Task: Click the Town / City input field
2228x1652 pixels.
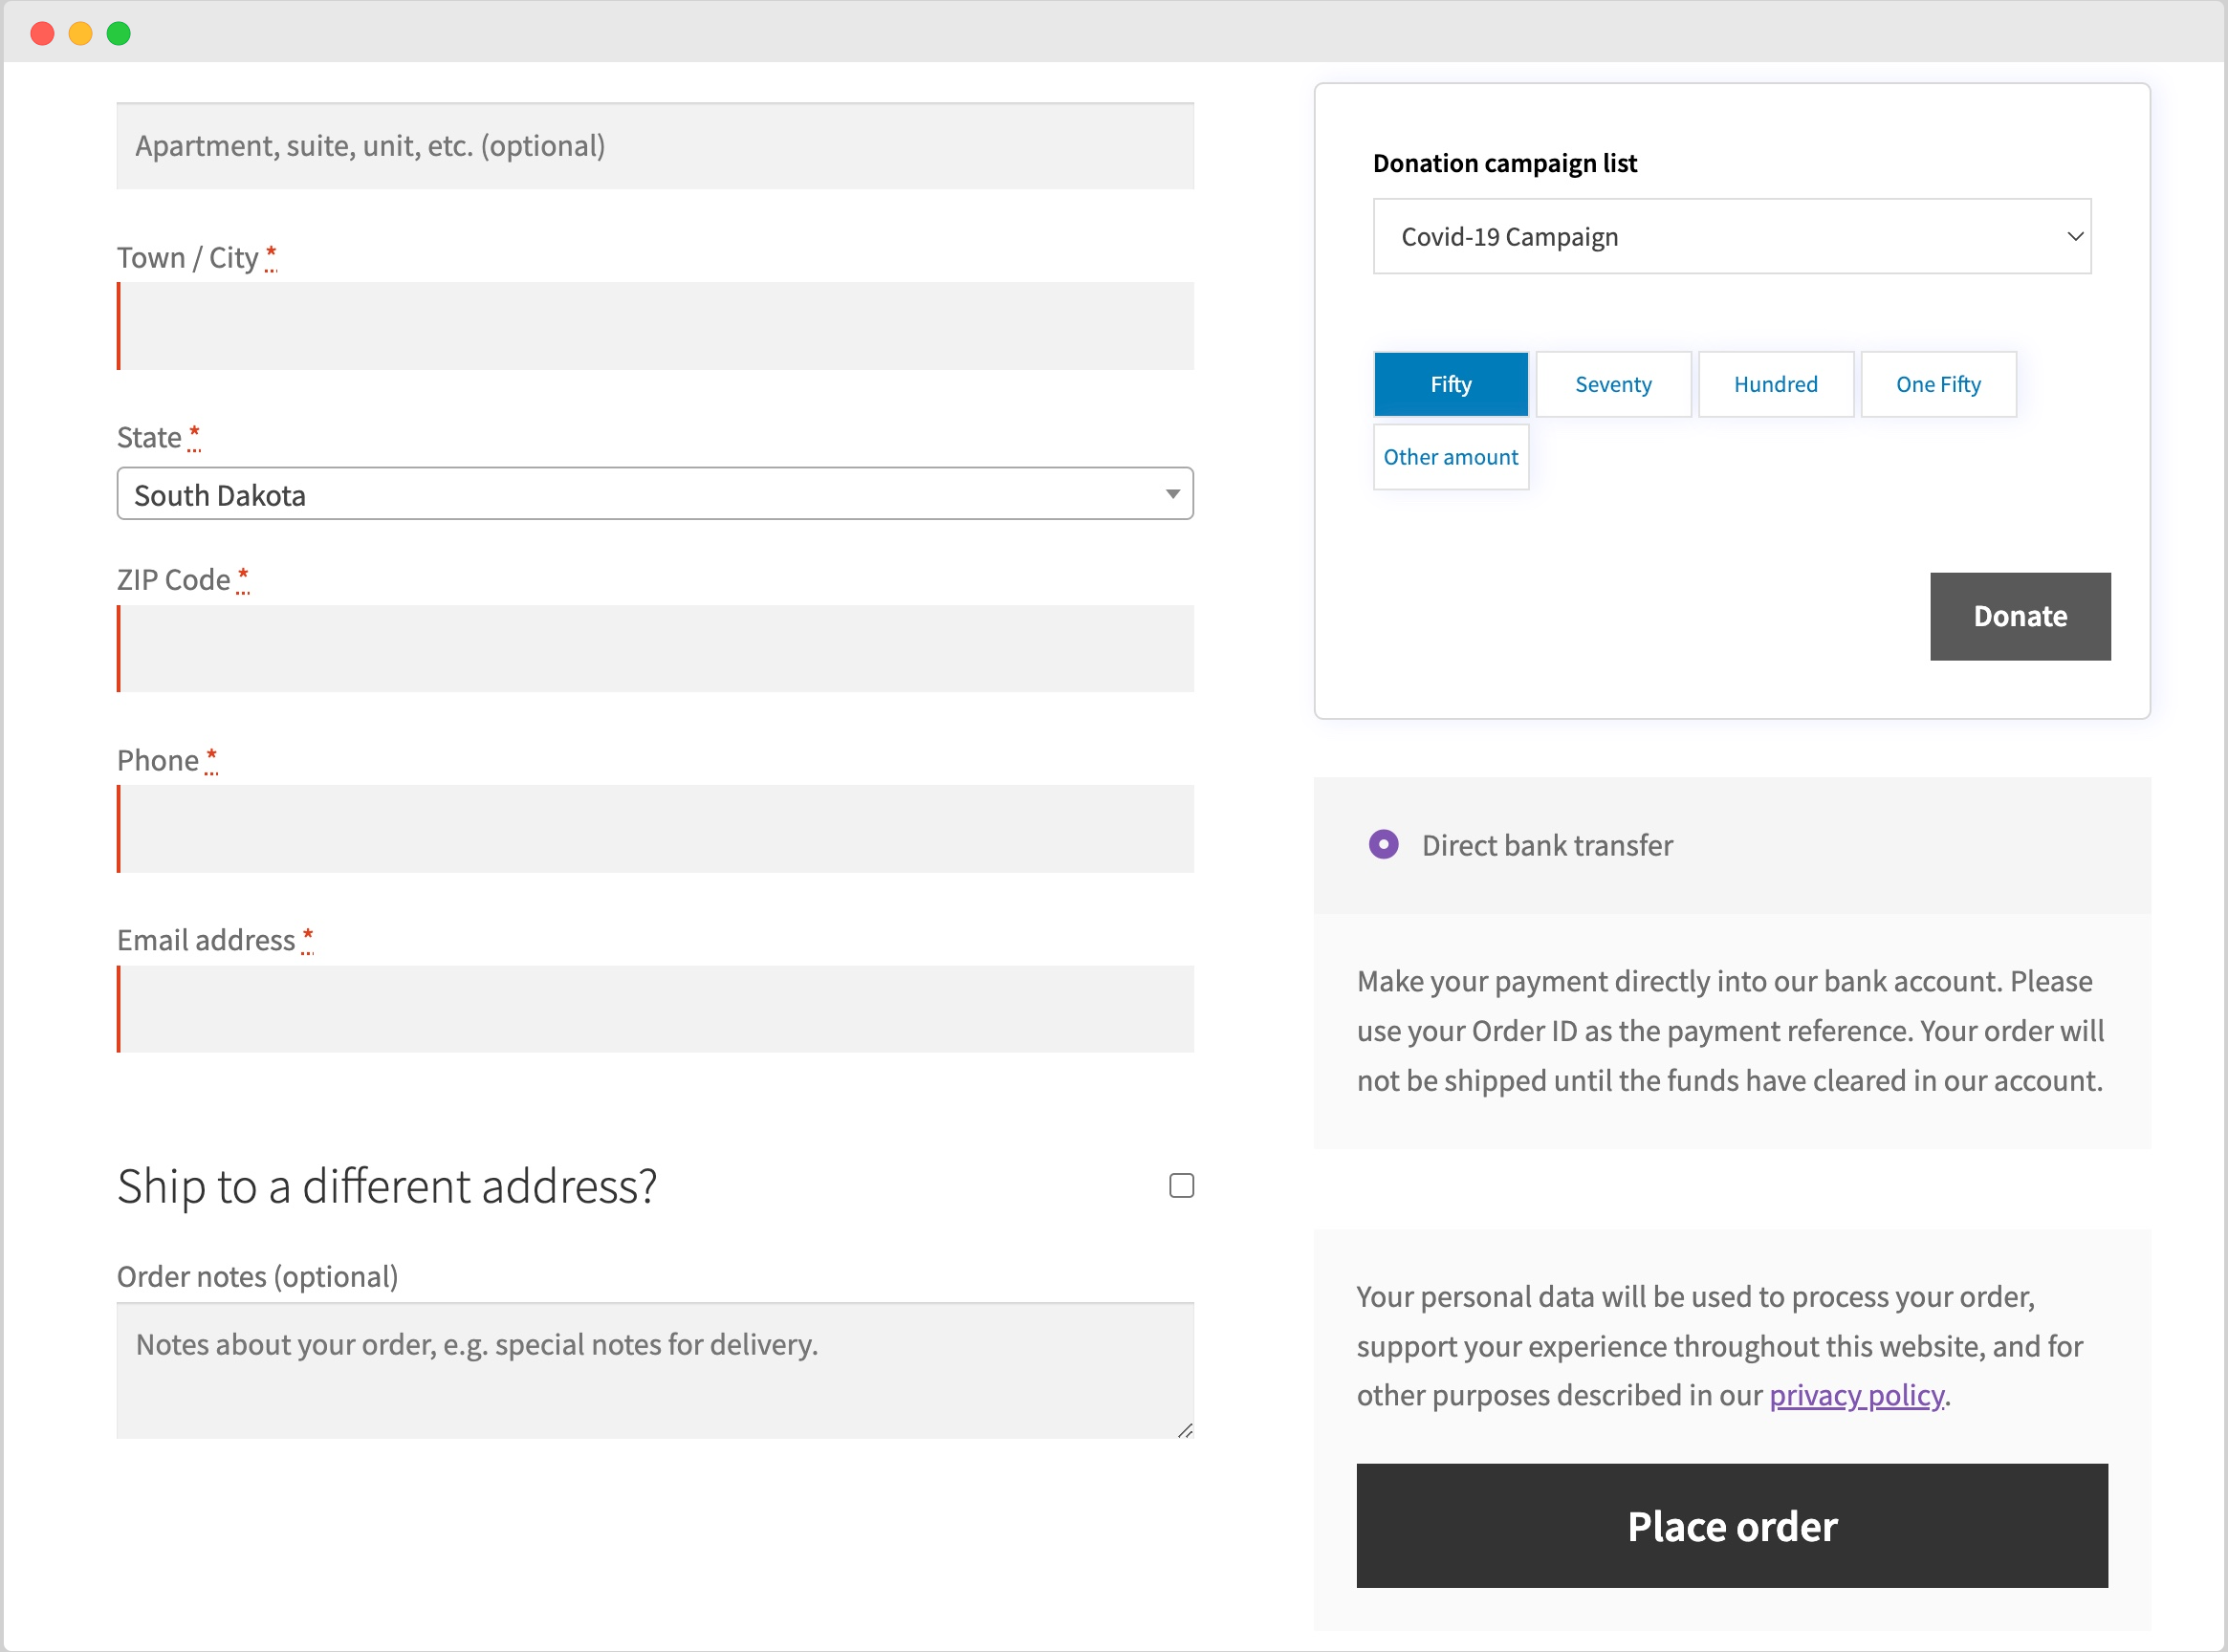Action: [x=655, y=326]
